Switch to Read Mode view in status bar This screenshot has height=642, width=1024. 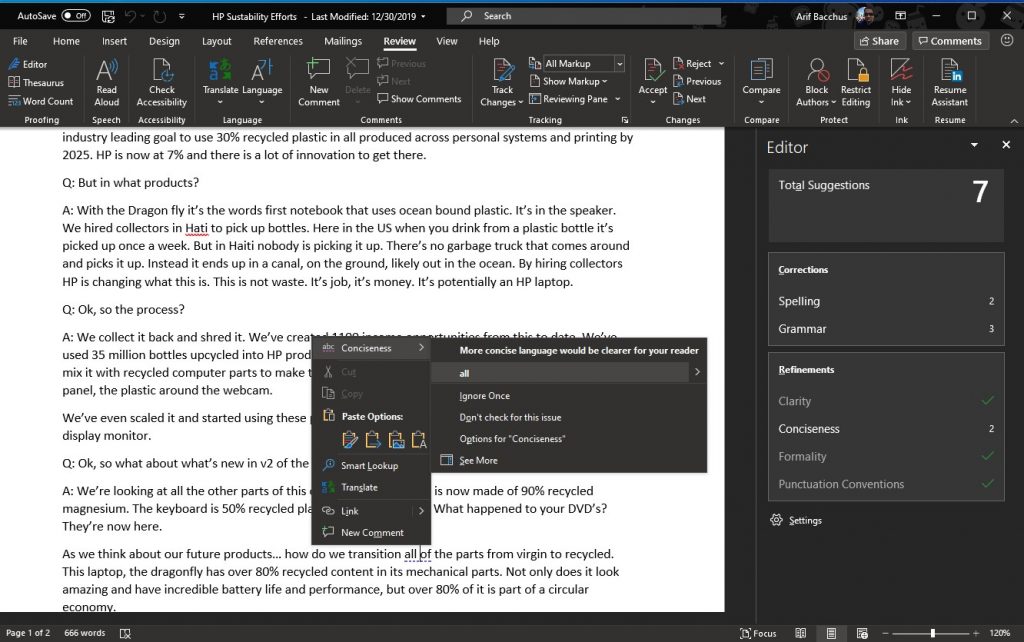coord(801,633)
